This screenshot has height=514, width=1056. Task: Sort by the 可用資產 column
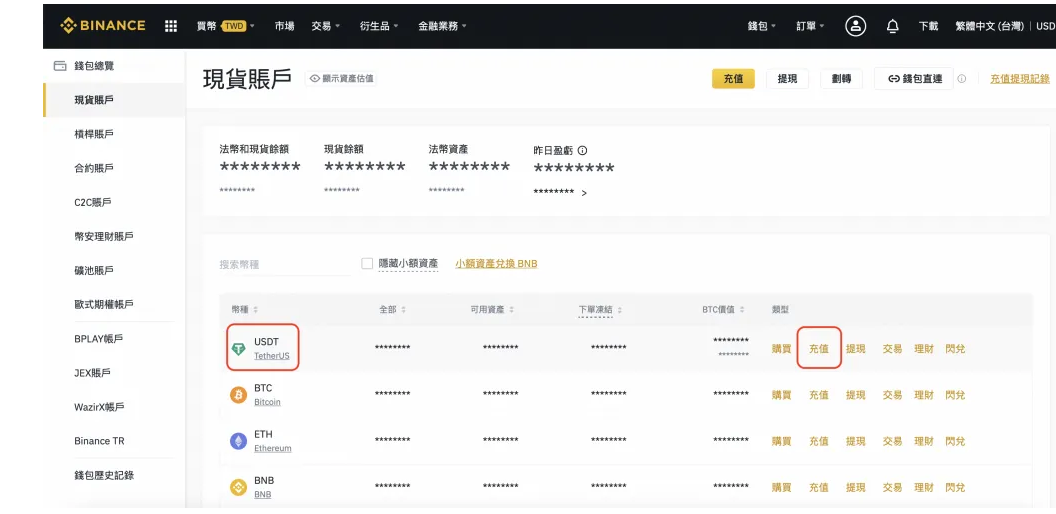click(492, 310)
